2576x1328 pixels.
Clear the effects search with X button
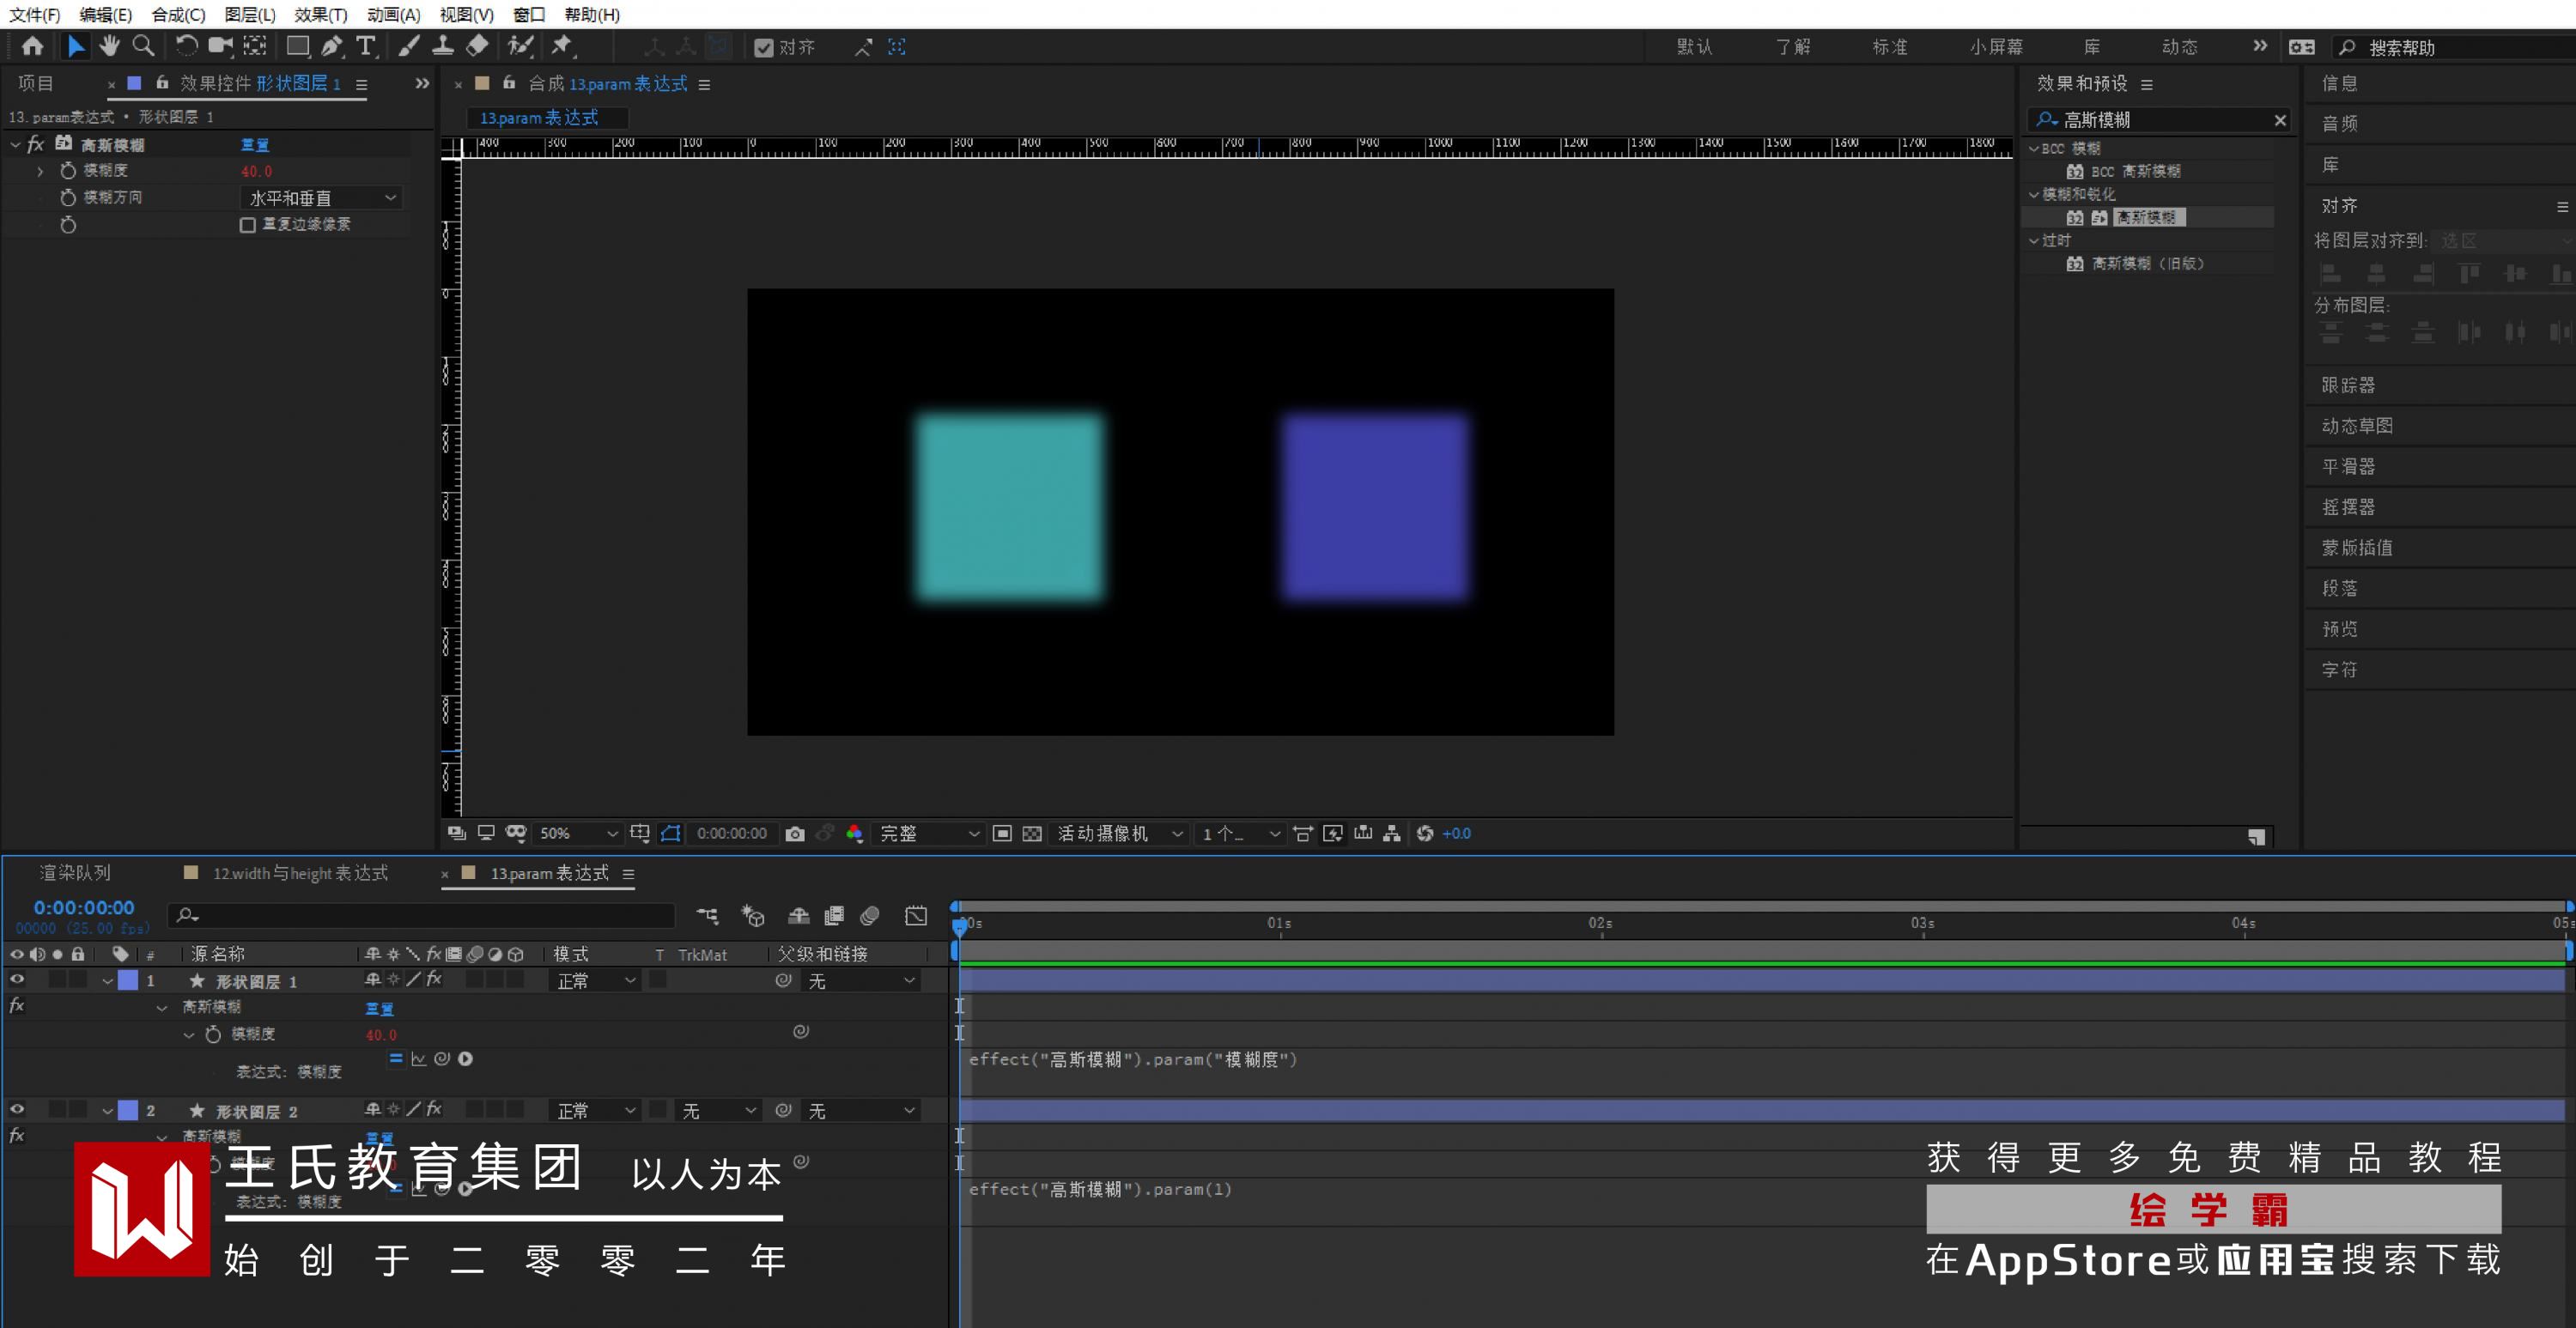click(2280, 120)
